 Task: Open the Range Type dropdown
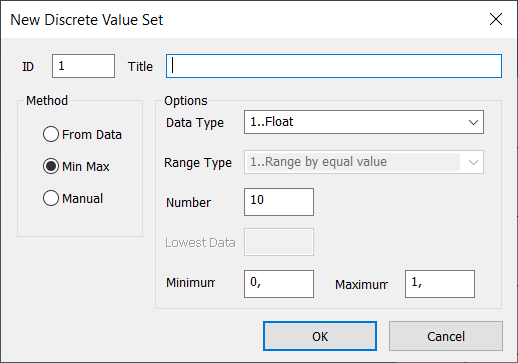tap(364, 162)
